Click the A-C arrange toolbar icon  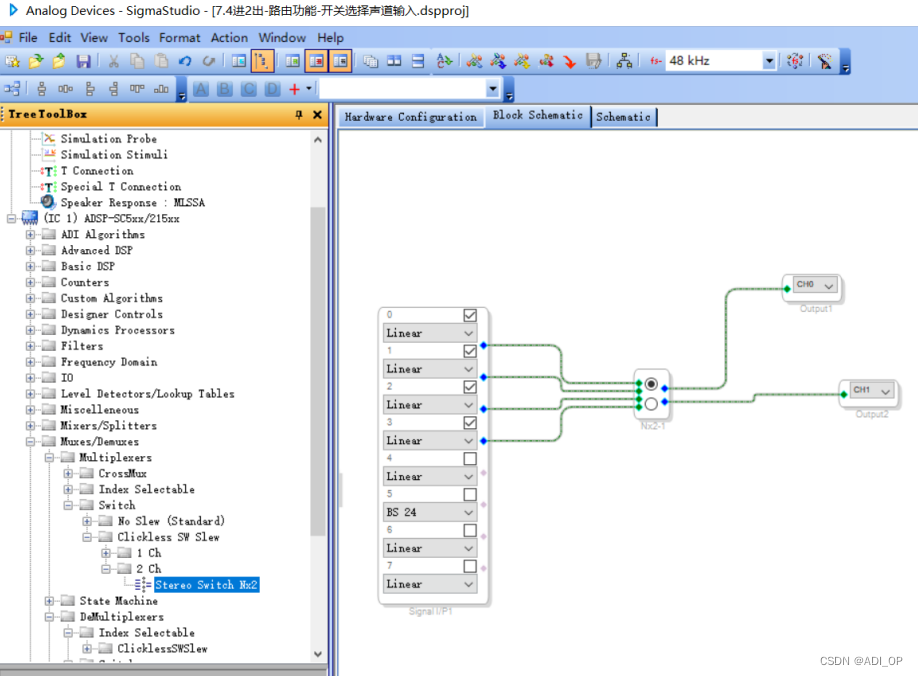pos(444,61)
